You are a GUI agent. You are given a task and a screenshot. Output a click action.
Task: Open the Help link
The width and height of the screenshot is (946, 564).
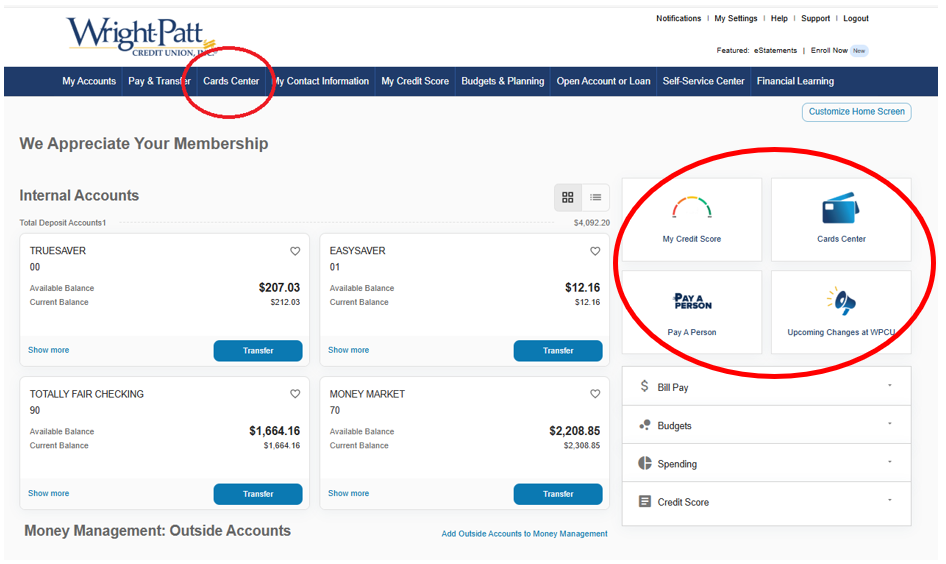coord(779,18)
